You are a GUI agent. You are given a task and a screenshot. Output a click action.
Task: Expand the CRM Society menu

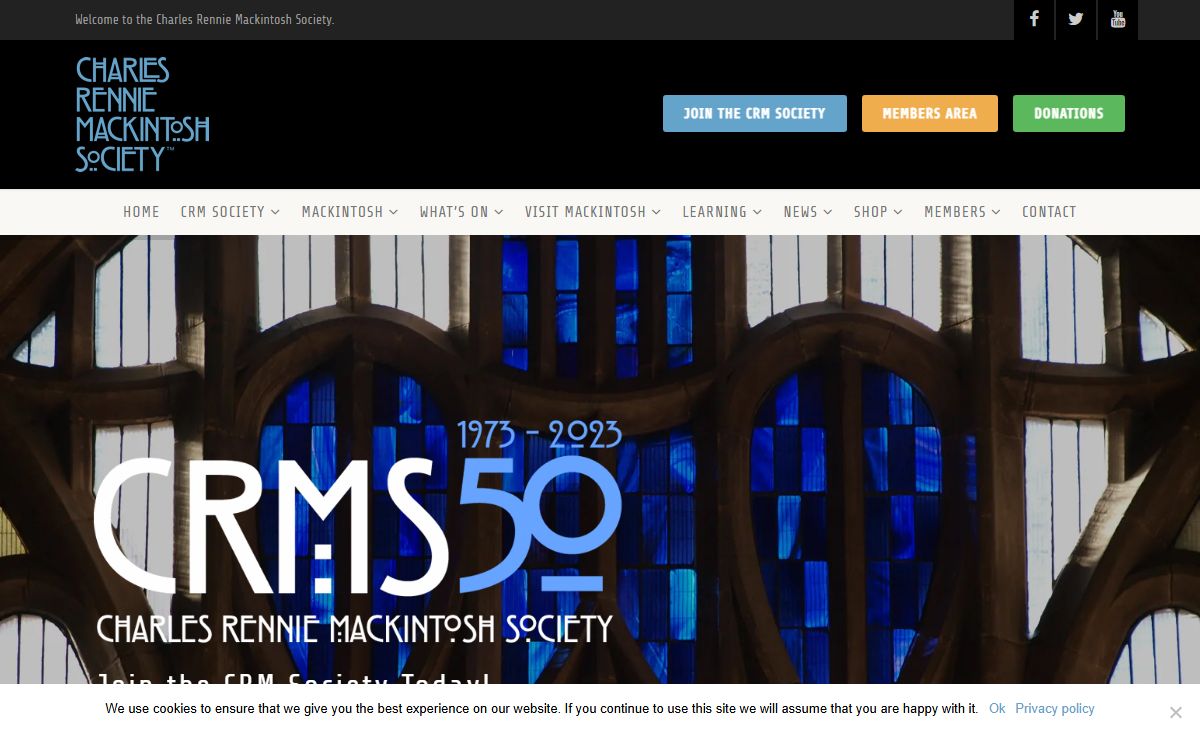point(230,212)
